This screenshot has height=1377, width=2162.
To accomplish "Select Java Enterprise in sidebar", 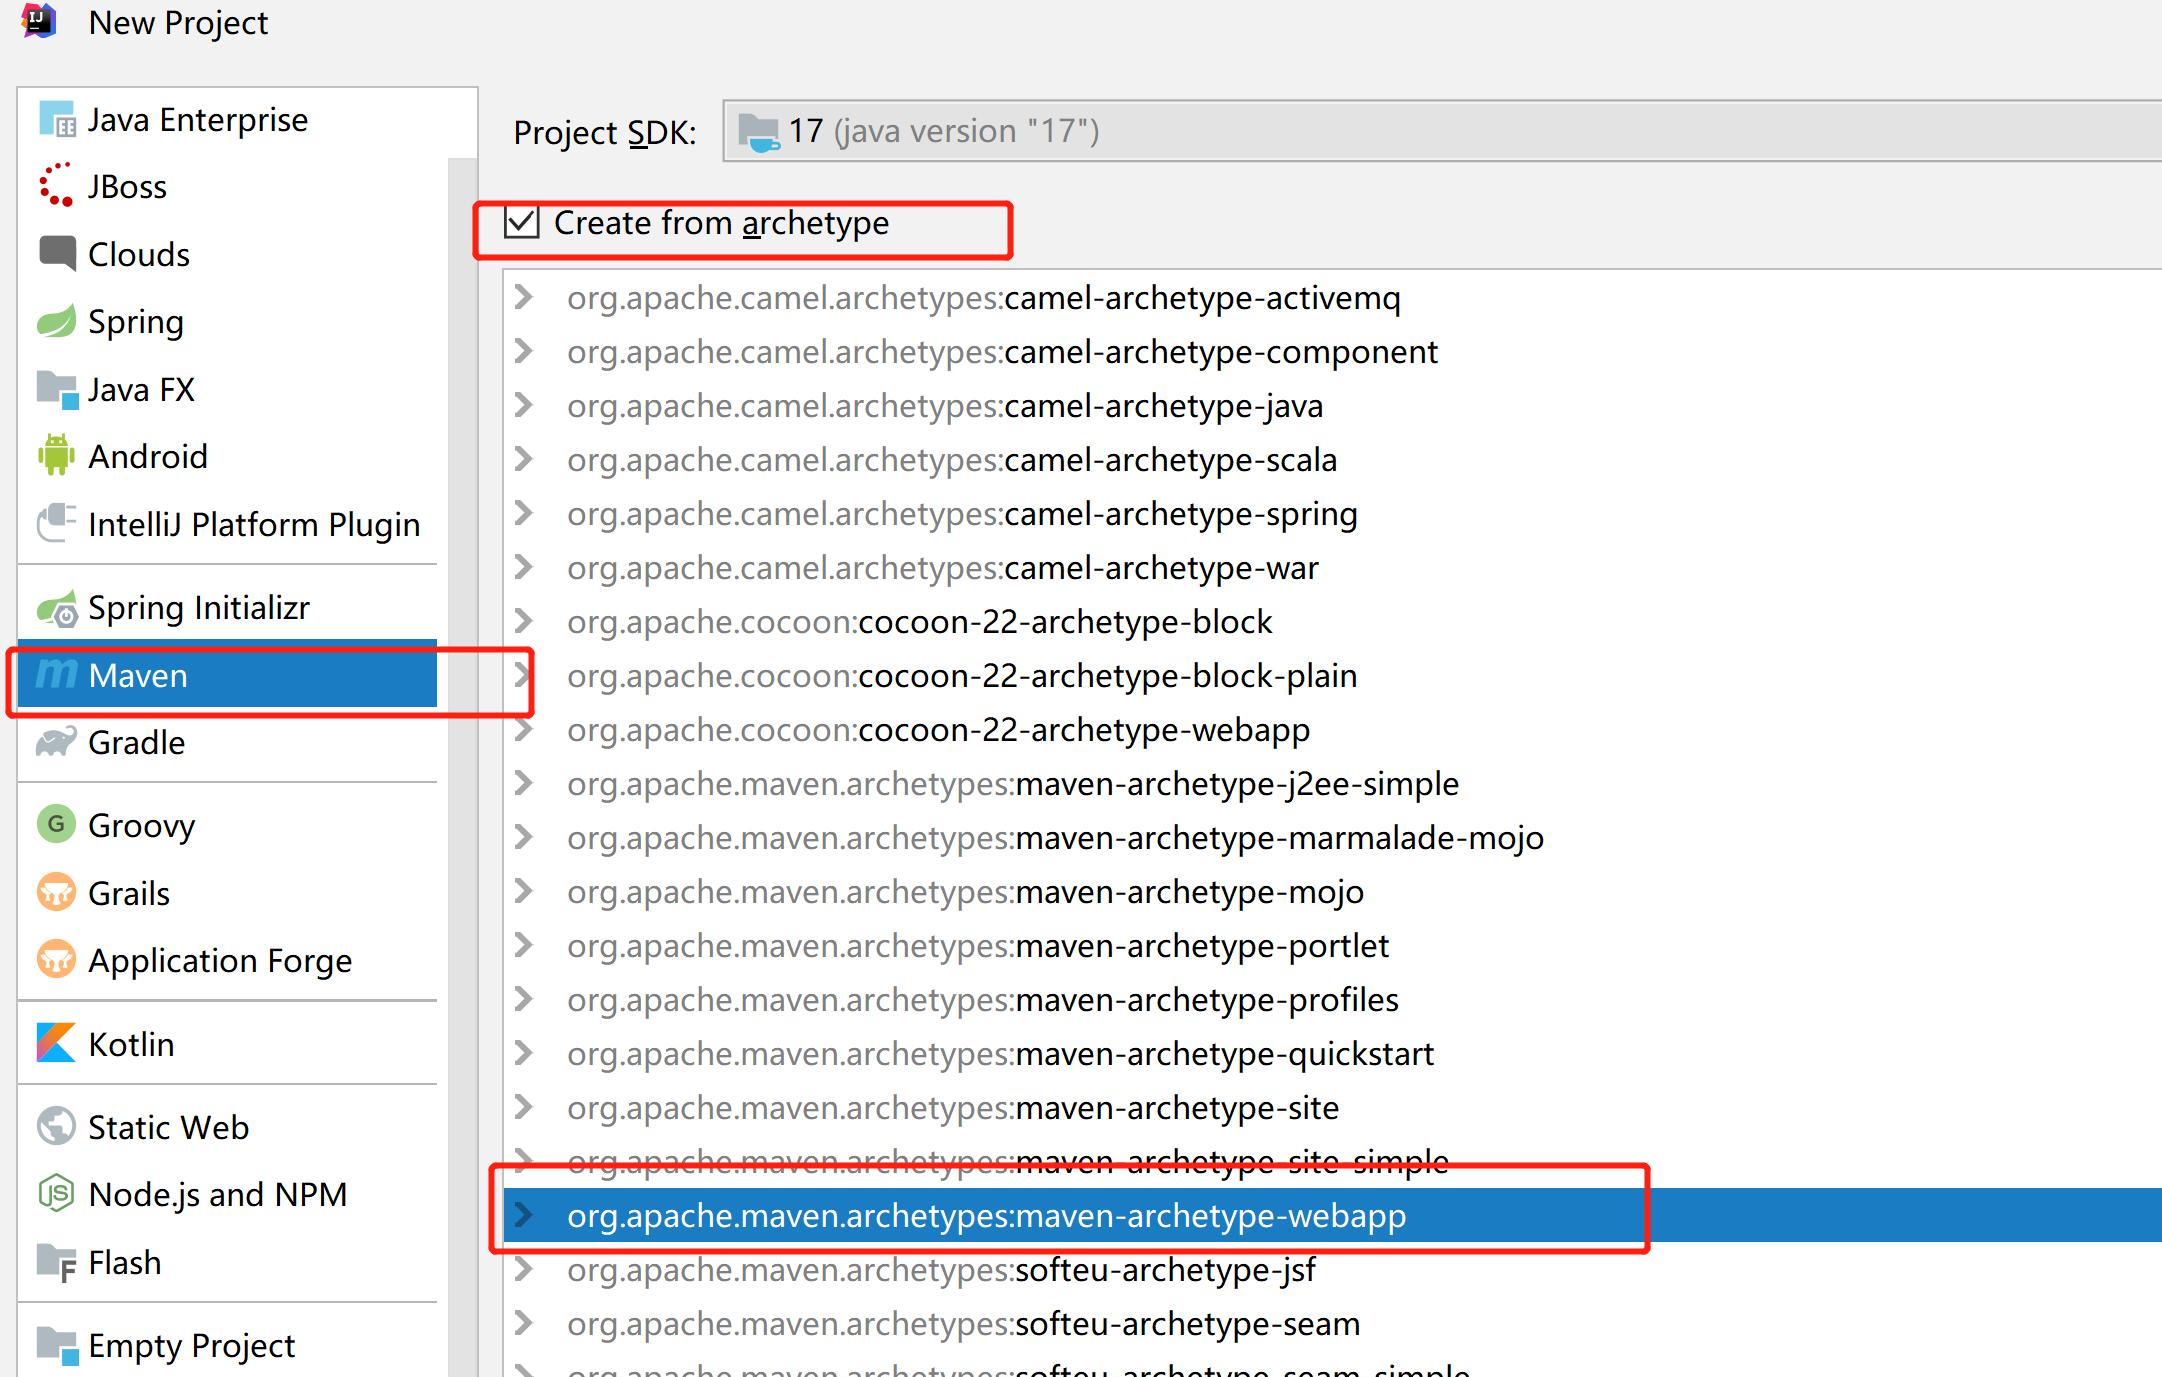I will pos(197,119).
